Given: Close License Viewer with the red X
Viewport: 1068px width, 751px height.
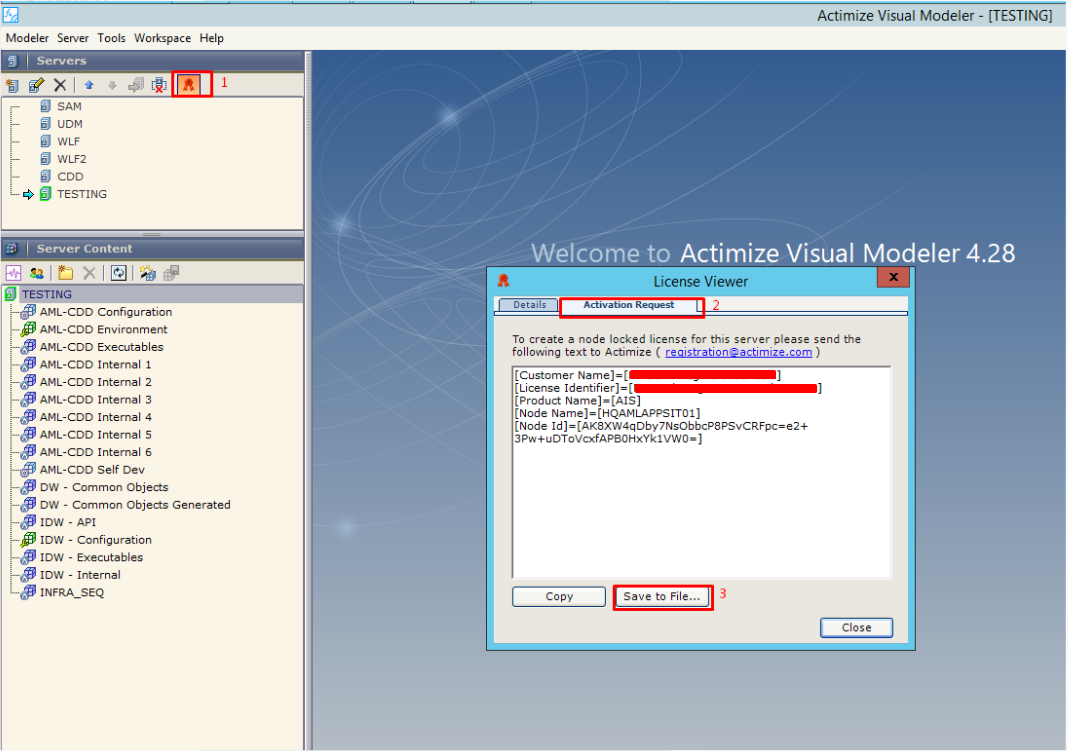Looking at the screenshot, I should (893, 277).
